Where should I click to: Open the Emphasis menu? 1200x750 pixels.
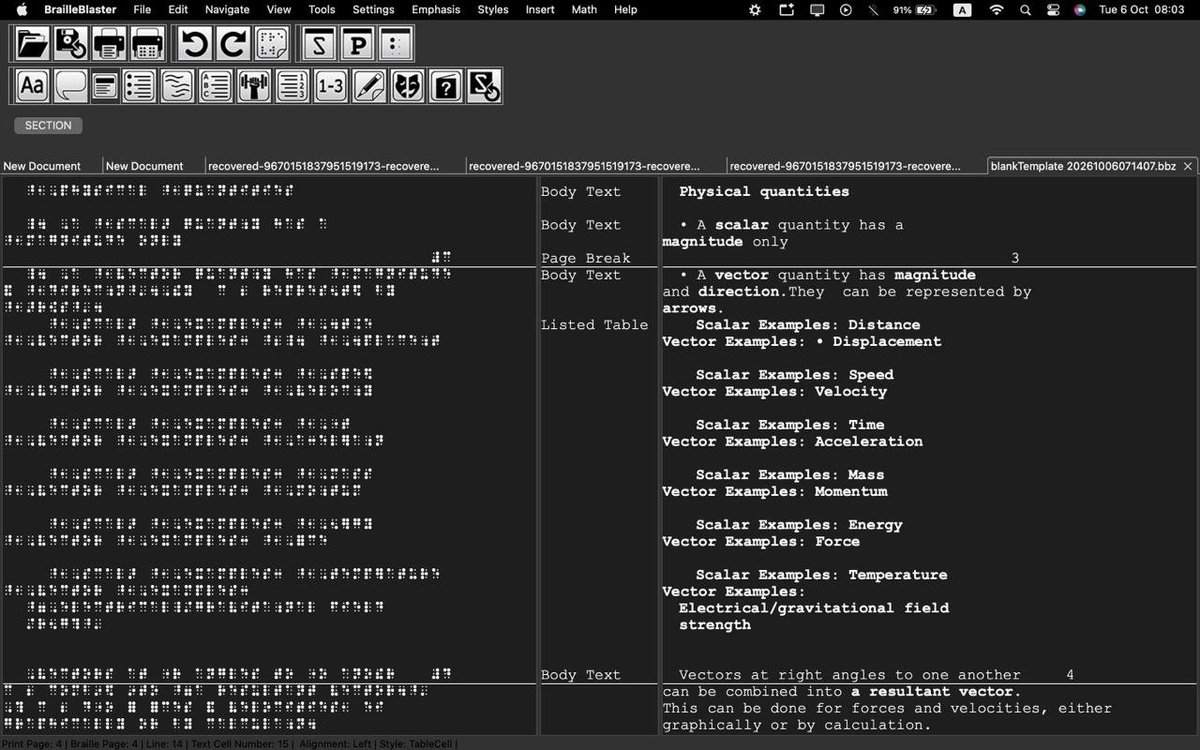tap(436, 9)
